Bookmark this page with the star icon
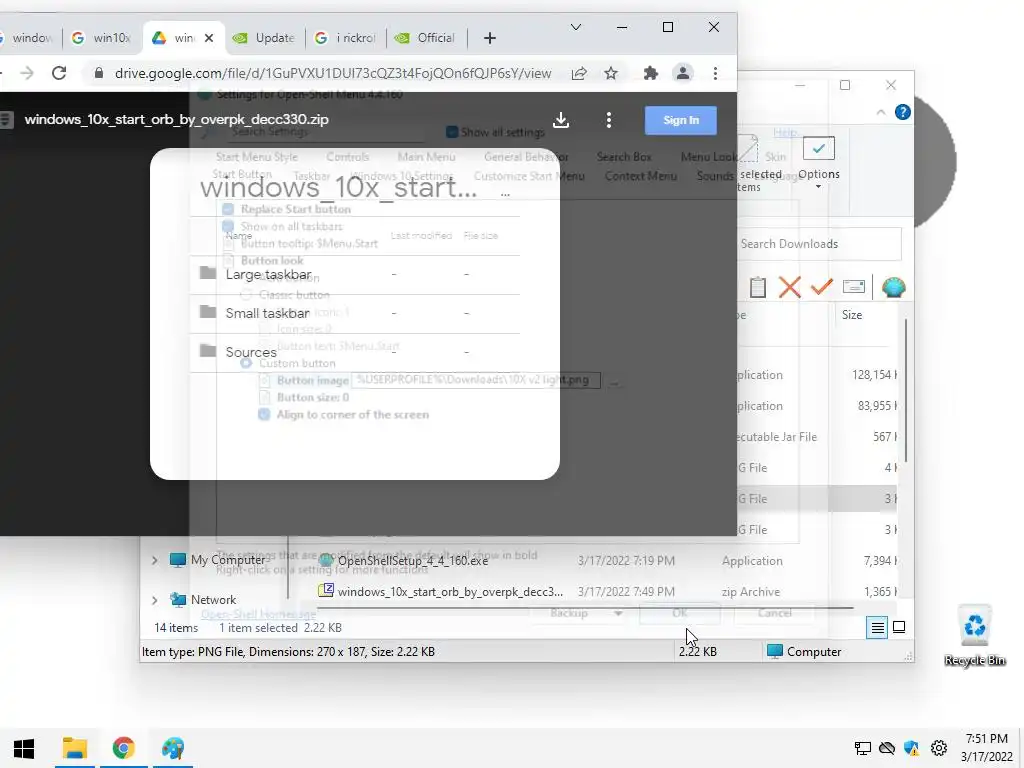The image size is (1024, 768). coord(611,73)
